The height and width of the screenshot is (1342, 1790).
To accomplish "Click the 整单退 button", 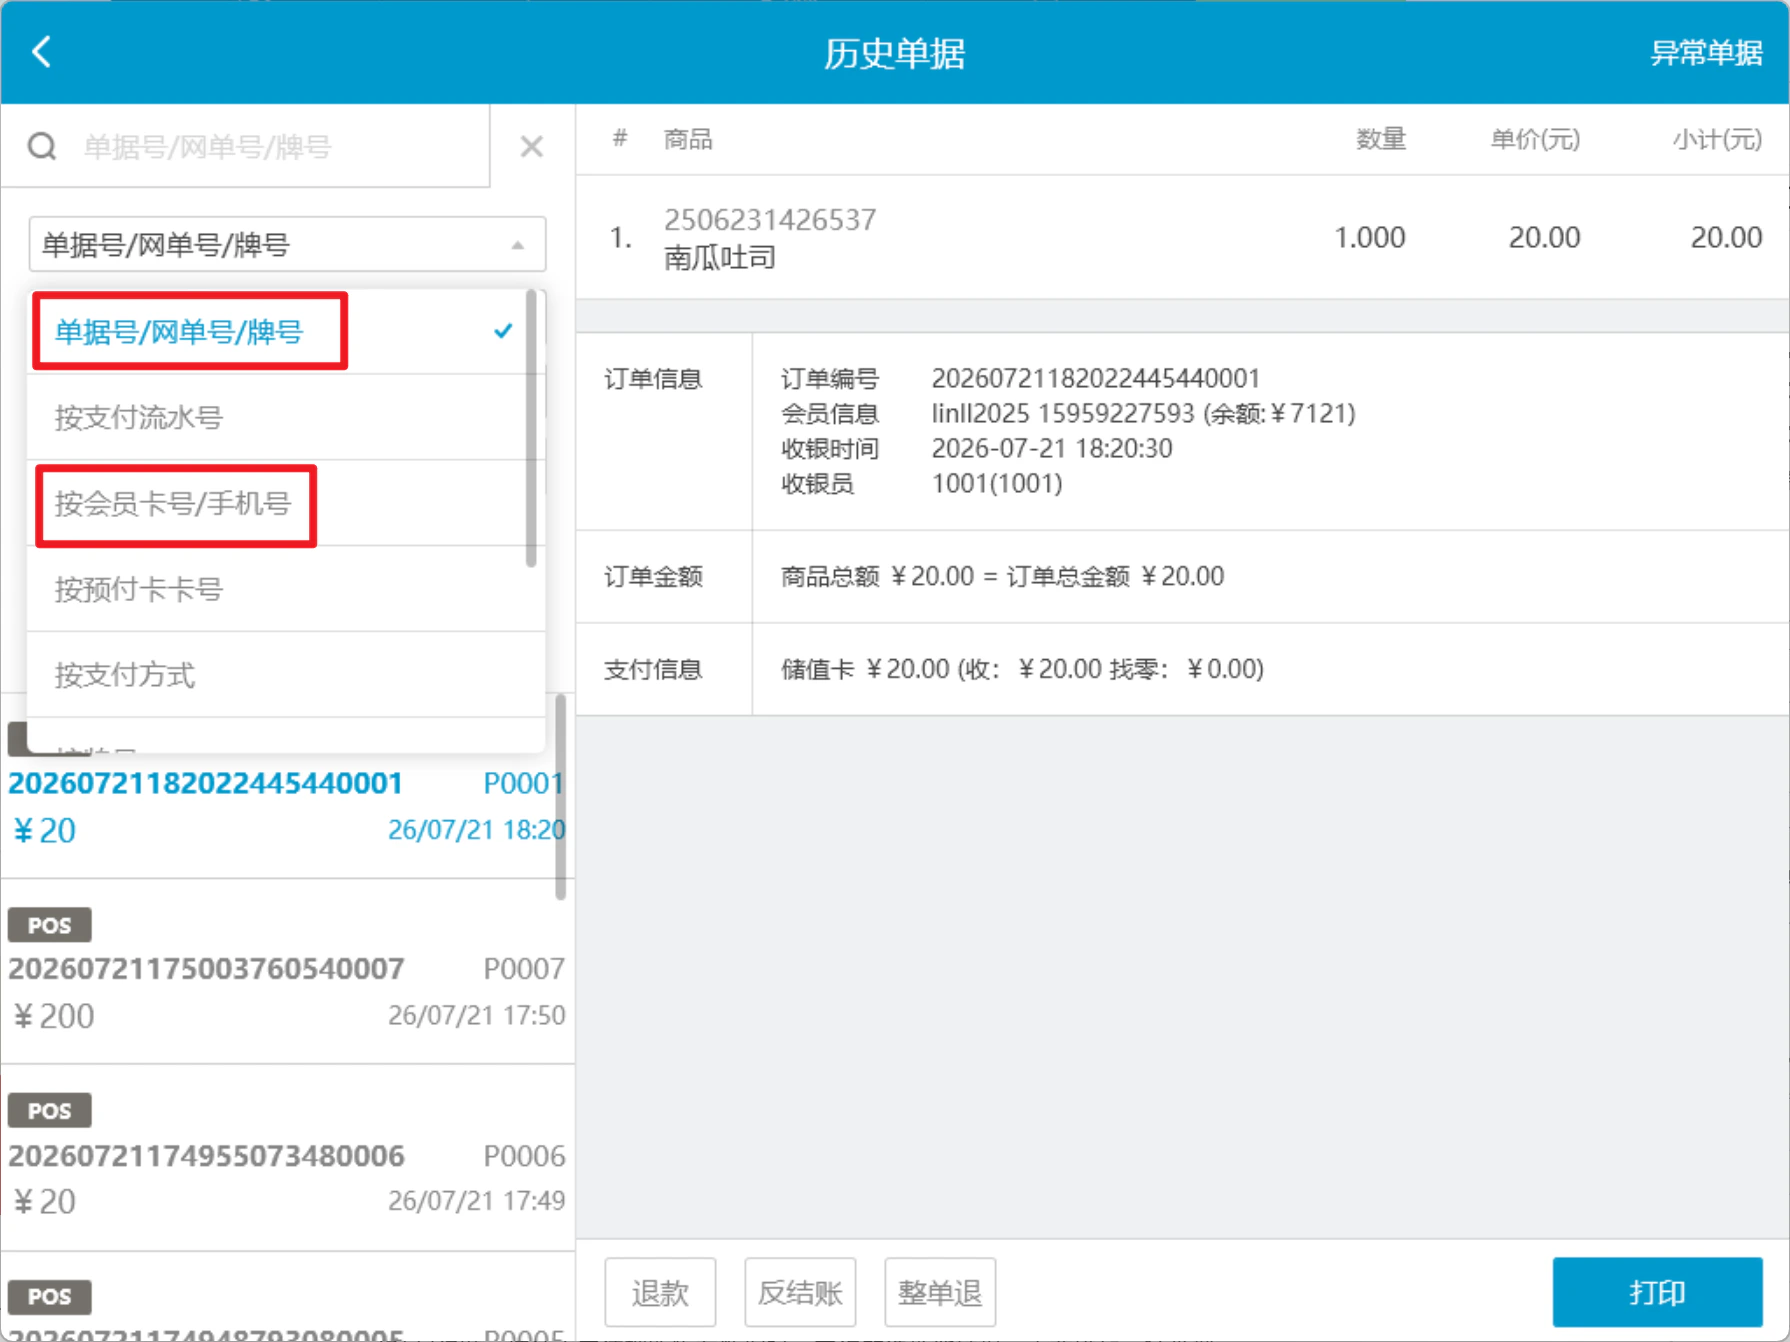I will (940, 1292).
